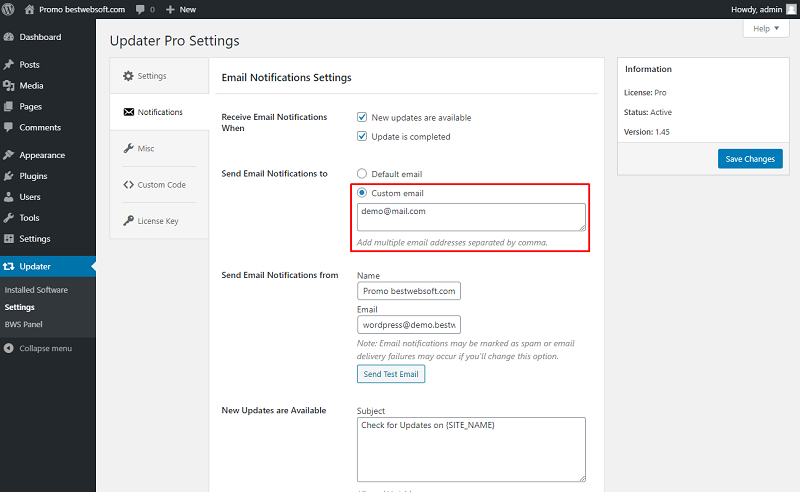
Task: Click the Updater refresh icon in sidebar
Action: (9, 266)
